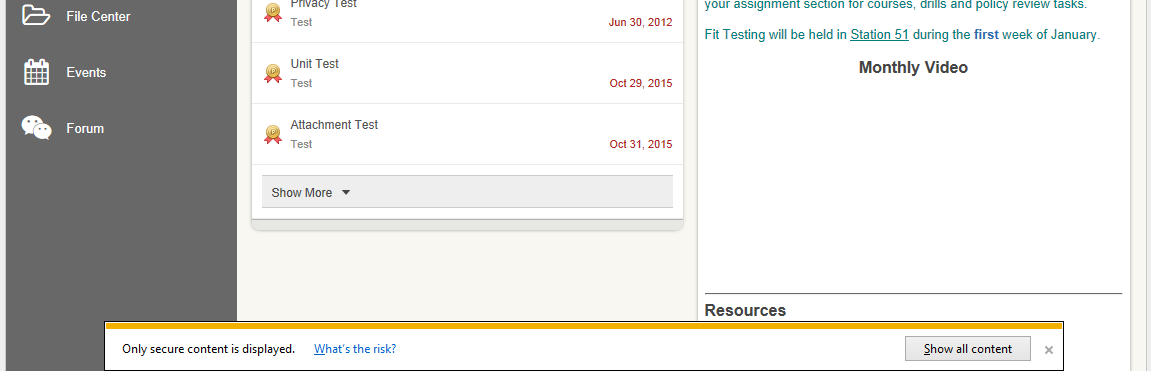The width and height of the screenshot is (1151, 371).
Task: Open the Station 51 link
Action: 879,35
